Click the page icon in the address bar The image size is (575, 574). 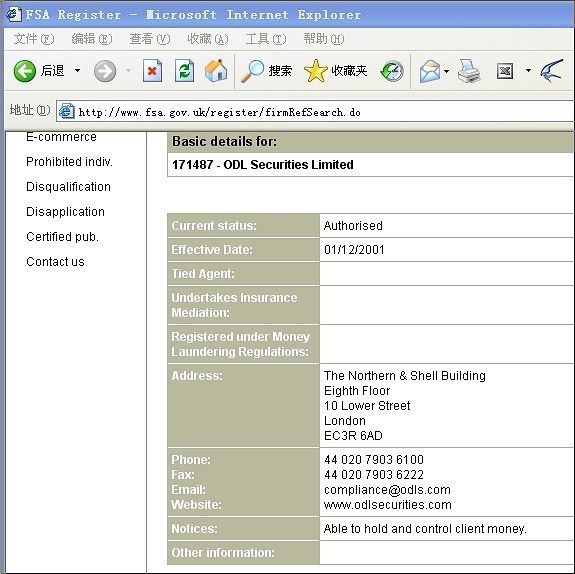tap(66, 111)
